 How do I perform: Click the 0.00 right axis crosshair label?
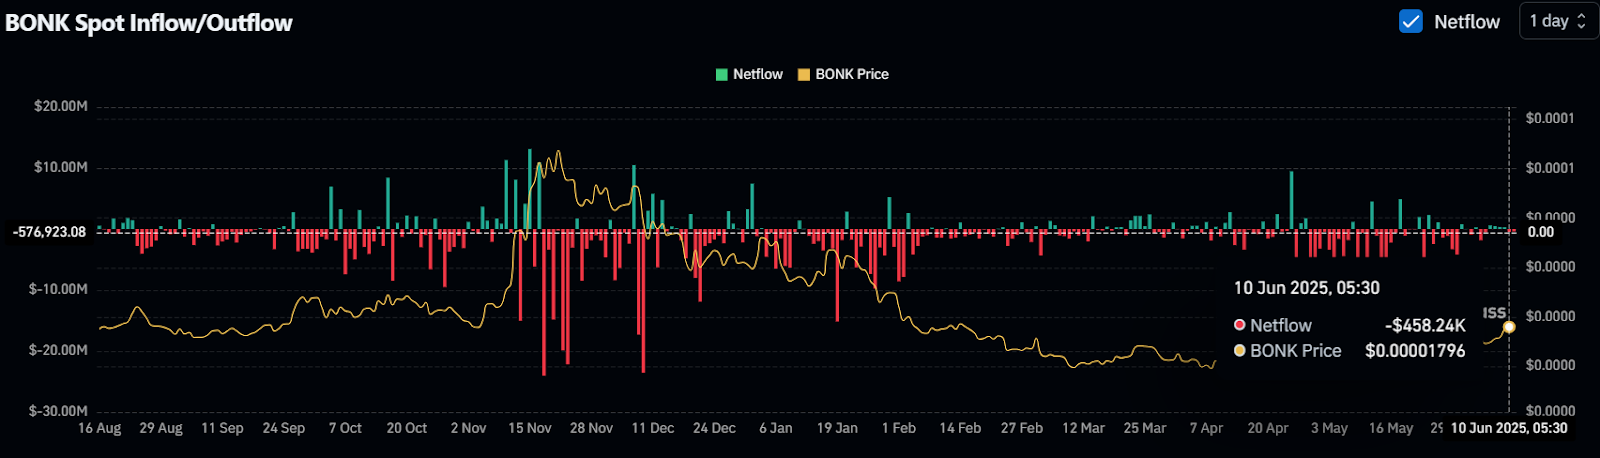tap(1541, 232)
